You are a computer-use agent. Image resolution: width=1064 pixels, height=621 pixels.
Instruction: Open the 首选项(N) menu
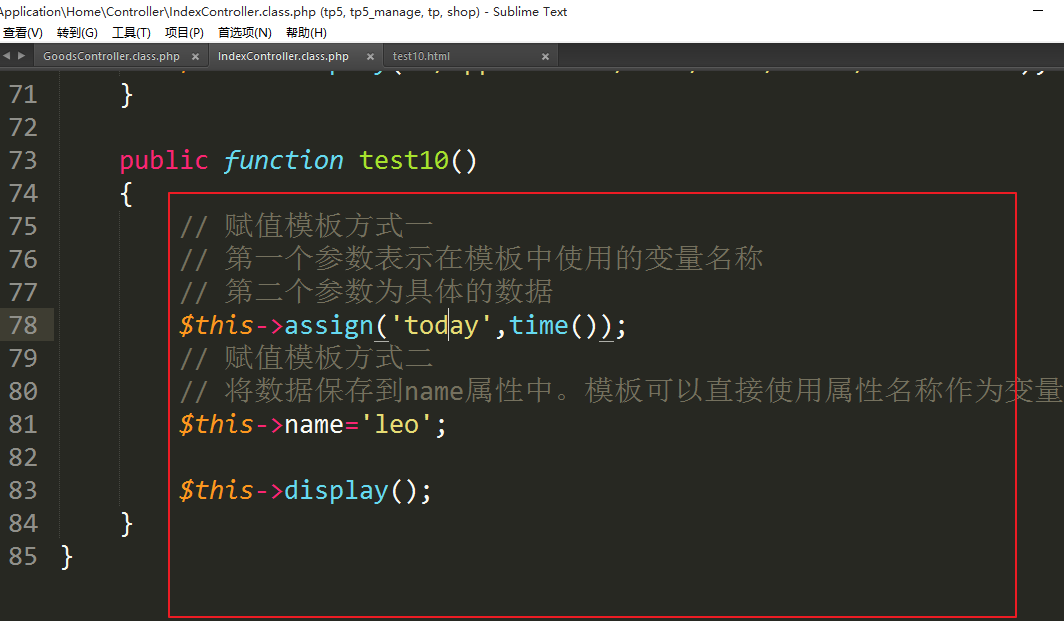(x=244, y=33)
